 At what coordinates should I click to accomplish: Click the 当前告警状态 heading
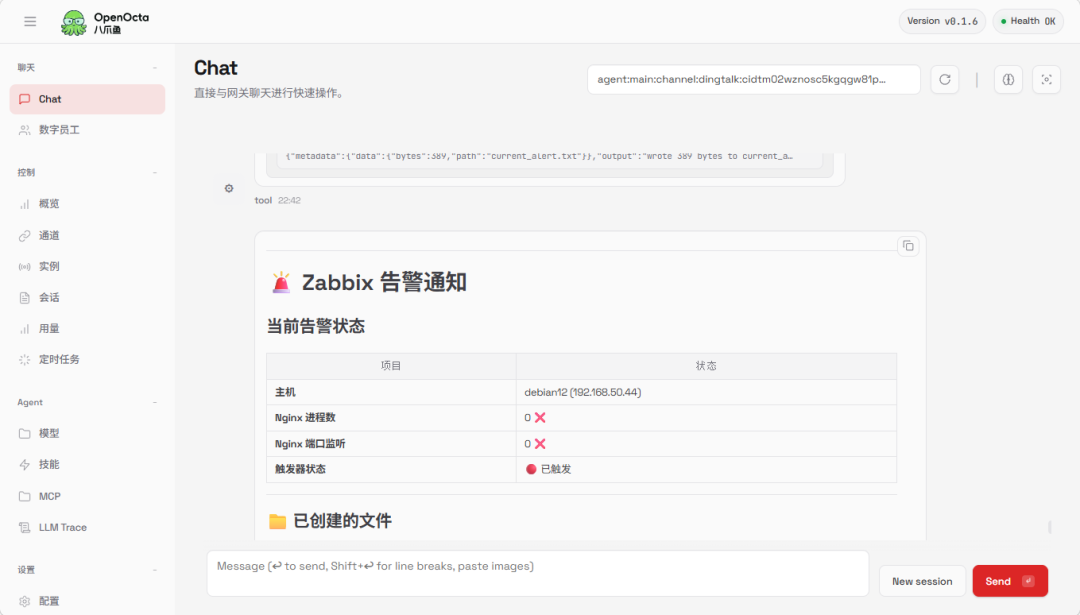point(315,326)
